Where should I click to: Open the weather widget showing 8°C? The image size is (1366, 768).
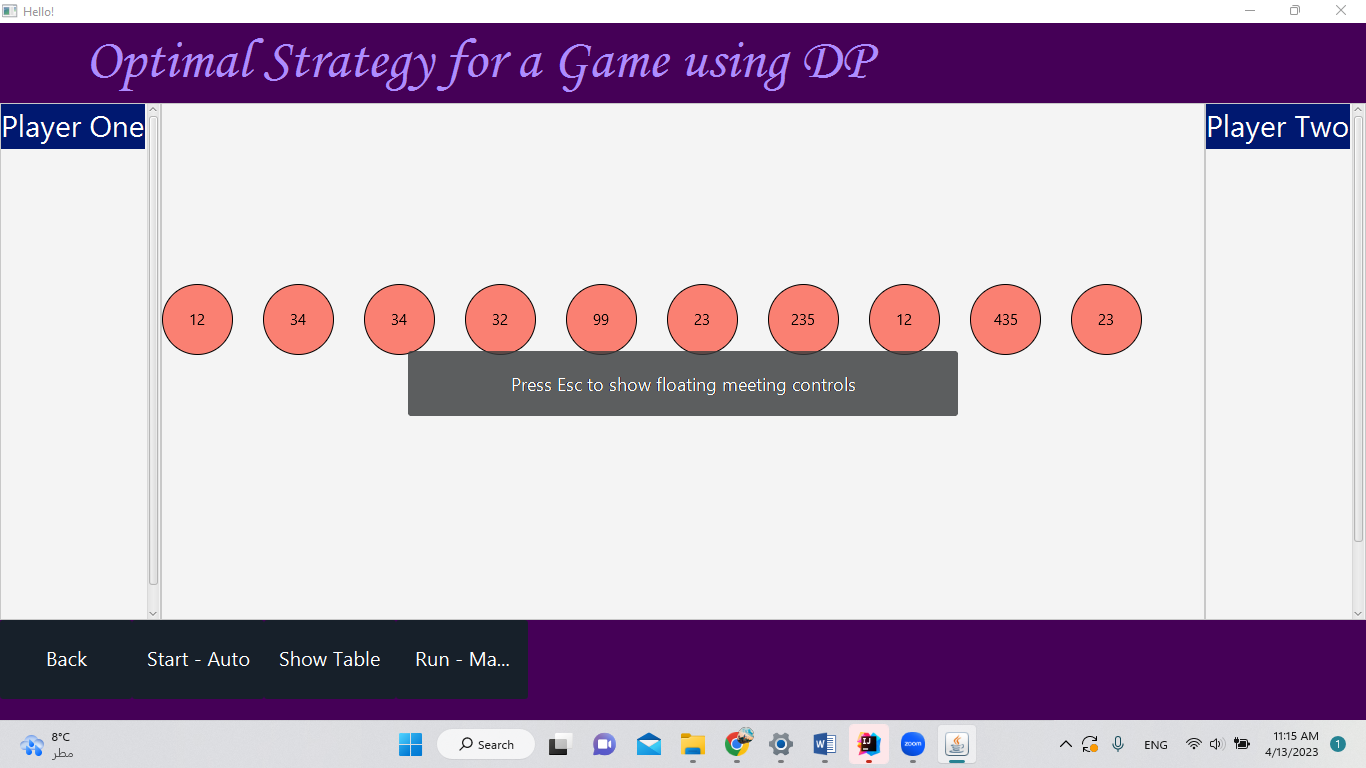[47, 744]
